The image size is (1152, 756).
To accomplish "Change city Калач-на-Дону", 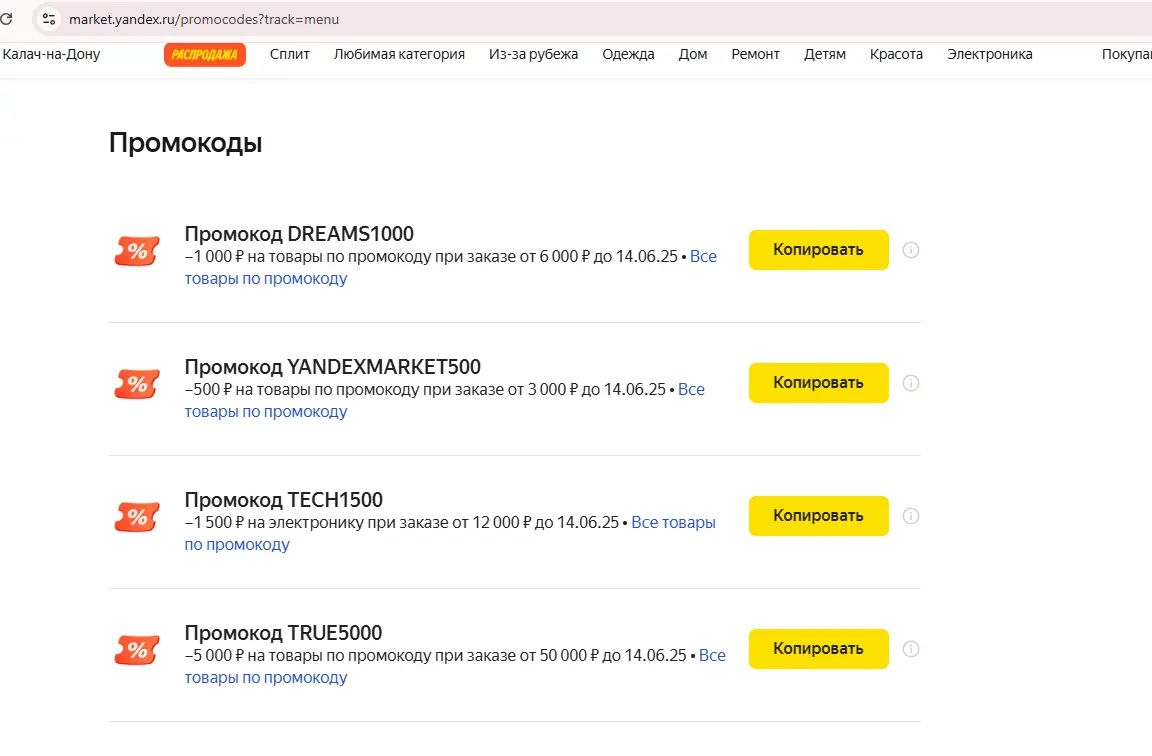I will (x=51, y=54).
